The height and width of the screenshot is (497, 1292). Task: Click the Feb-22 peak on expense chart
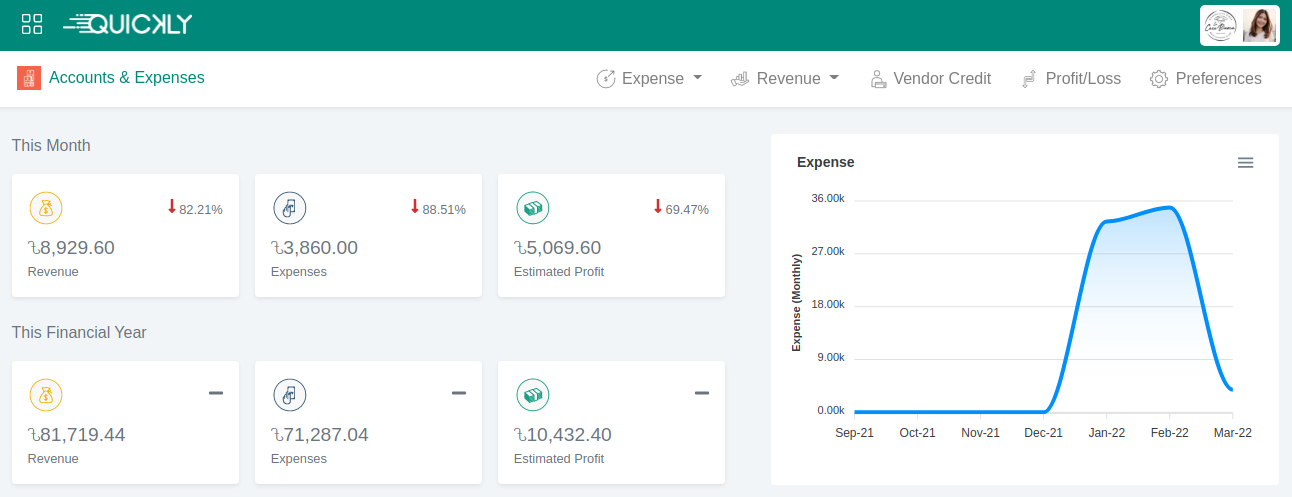(1168, 208)
